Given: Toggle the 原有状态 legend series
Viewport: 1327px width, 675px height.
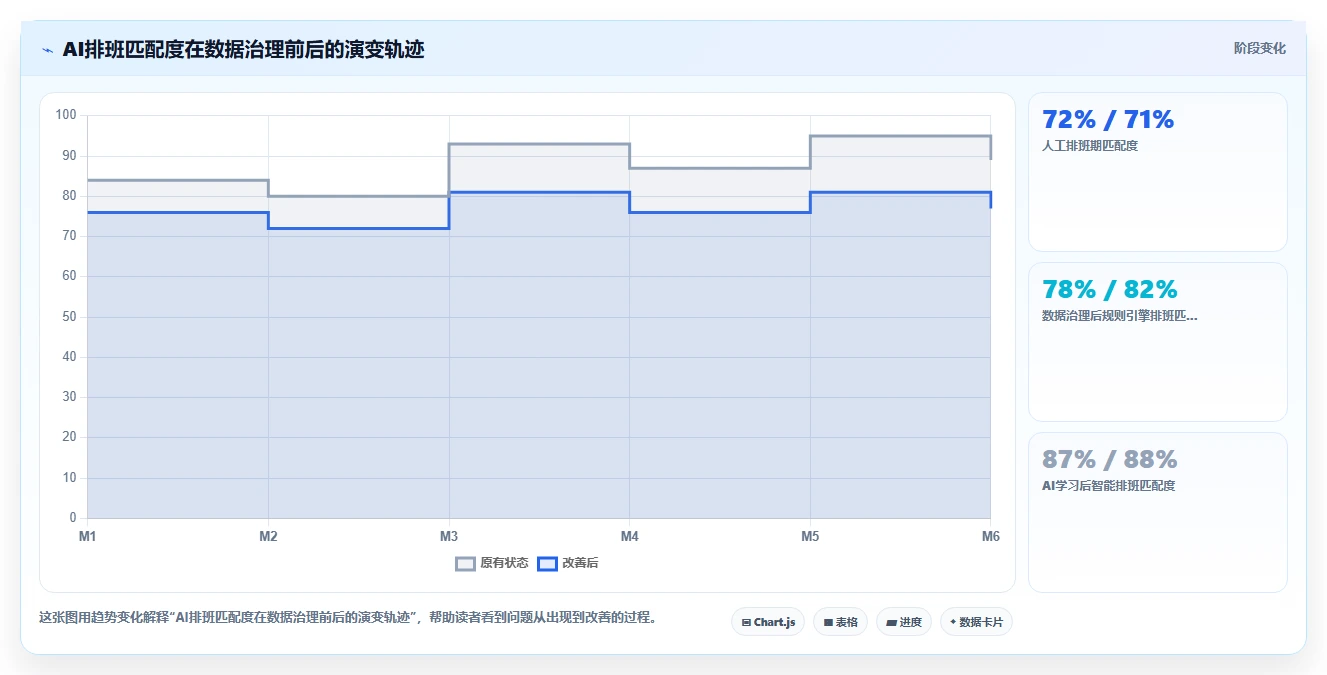Looking at the screenshot, I should click(492, 563).
